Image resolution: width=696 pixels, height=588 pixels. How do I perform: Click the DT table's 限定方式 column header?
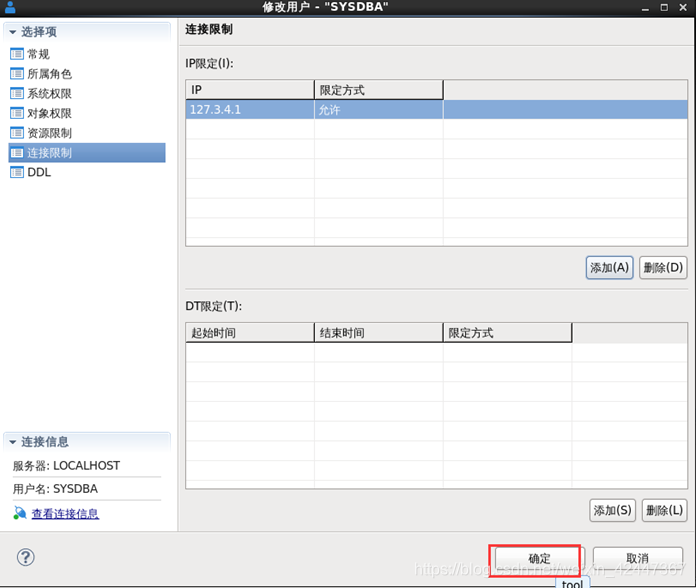(x=507, y=333)
